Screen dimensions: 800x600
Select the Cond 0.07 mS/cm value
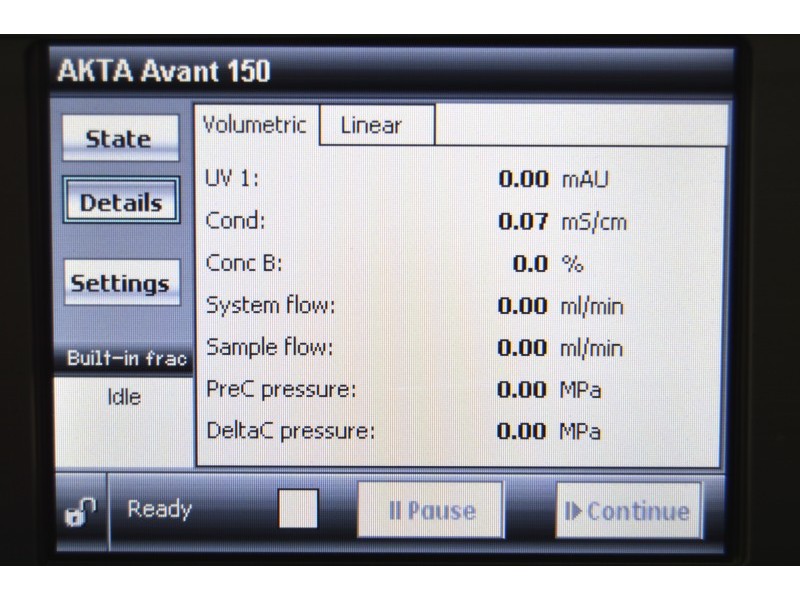click(x=562, y=222)
